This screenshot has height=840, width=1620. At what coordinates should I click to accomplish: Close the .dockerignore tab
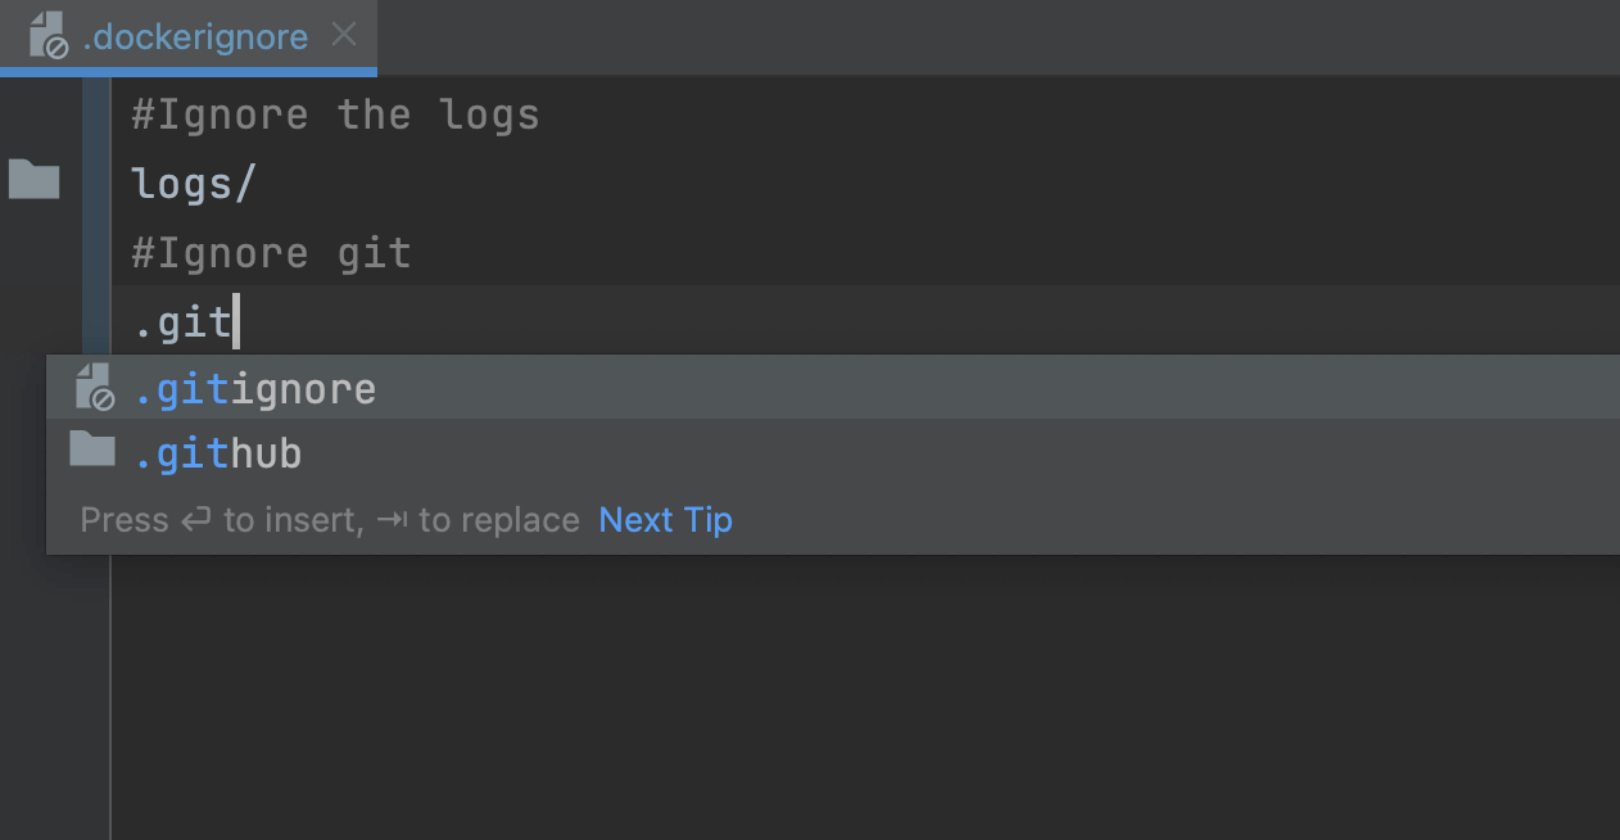click(344, 35)
